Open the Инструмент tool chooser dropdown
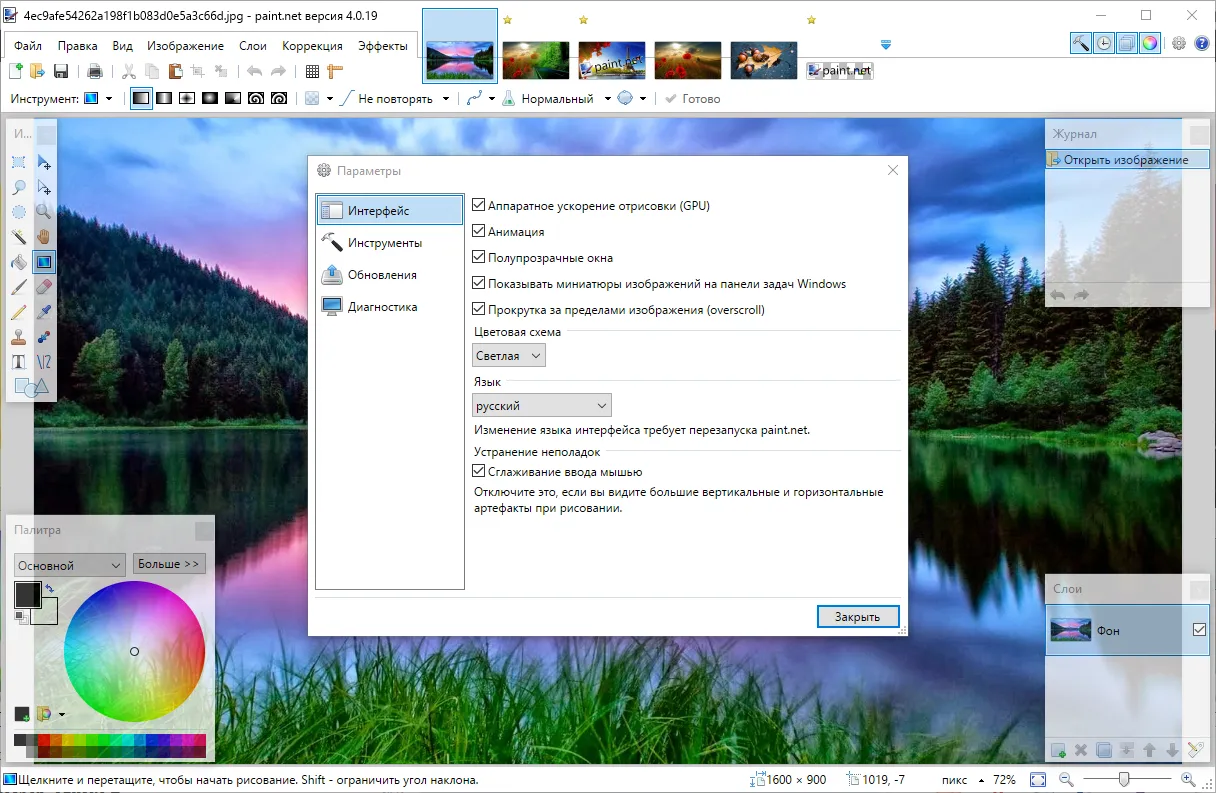Screen dimensions: 1216x793 pos(99,99)
